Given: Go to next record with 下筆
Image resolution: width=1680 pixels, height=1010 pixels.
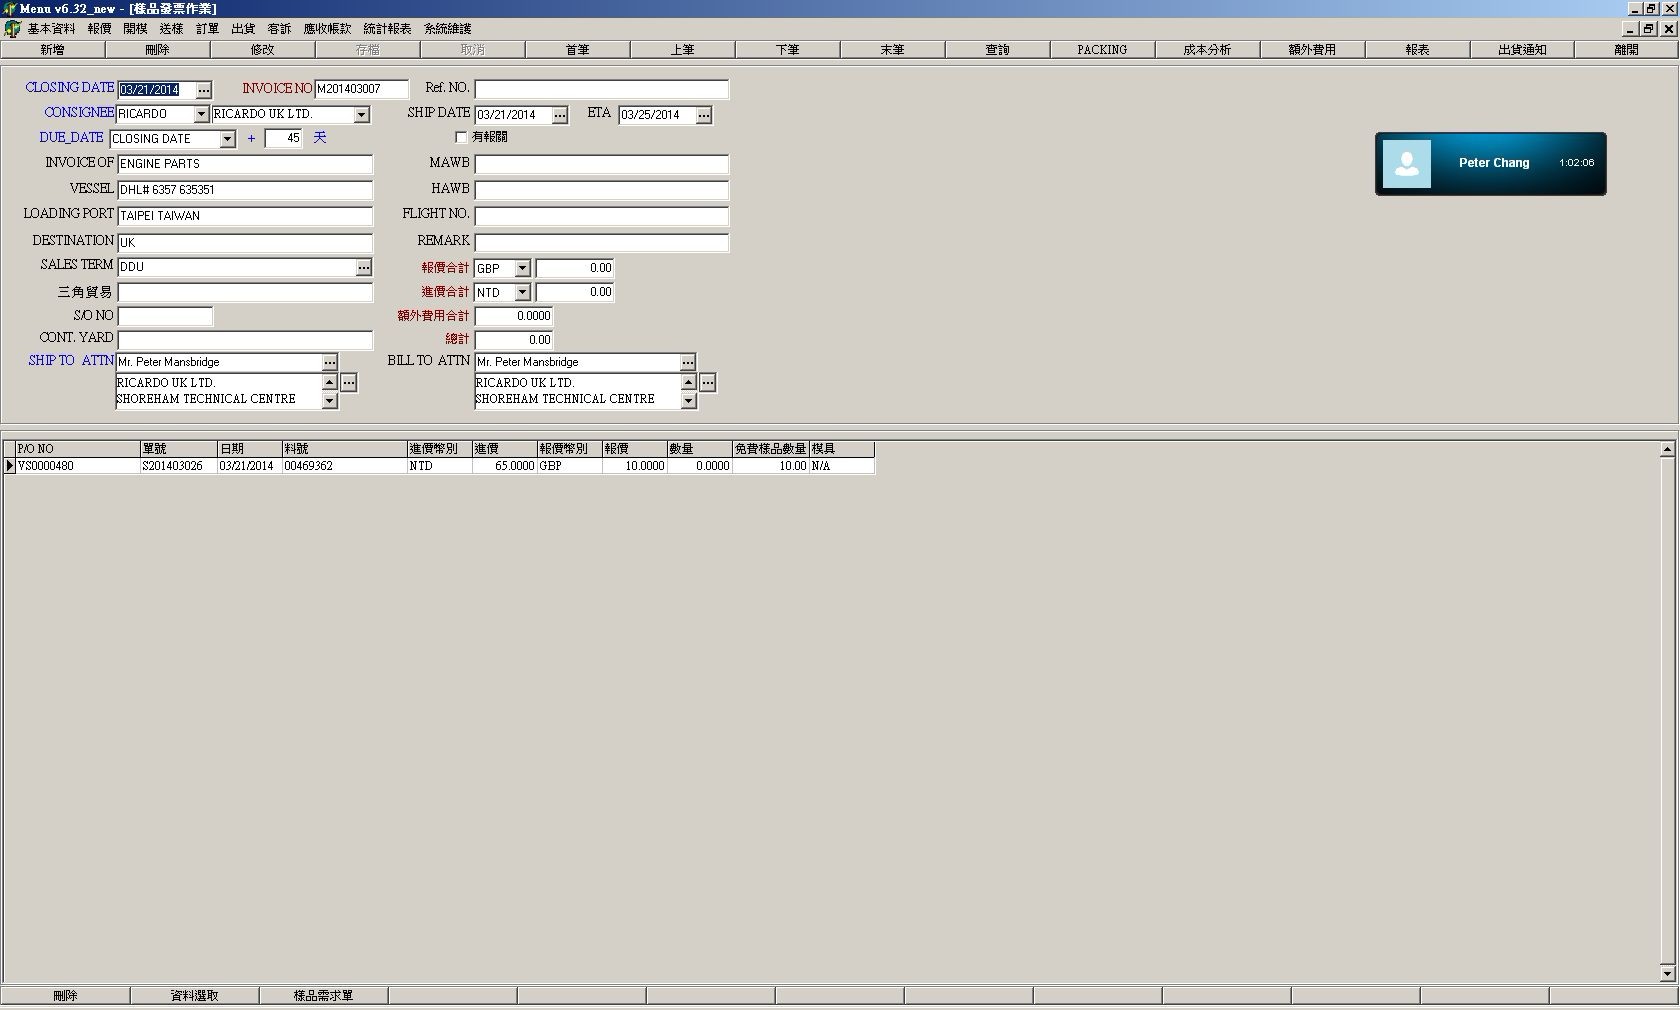Looking at the screenshot, I should pyautogui.click(x=787, y=50).
